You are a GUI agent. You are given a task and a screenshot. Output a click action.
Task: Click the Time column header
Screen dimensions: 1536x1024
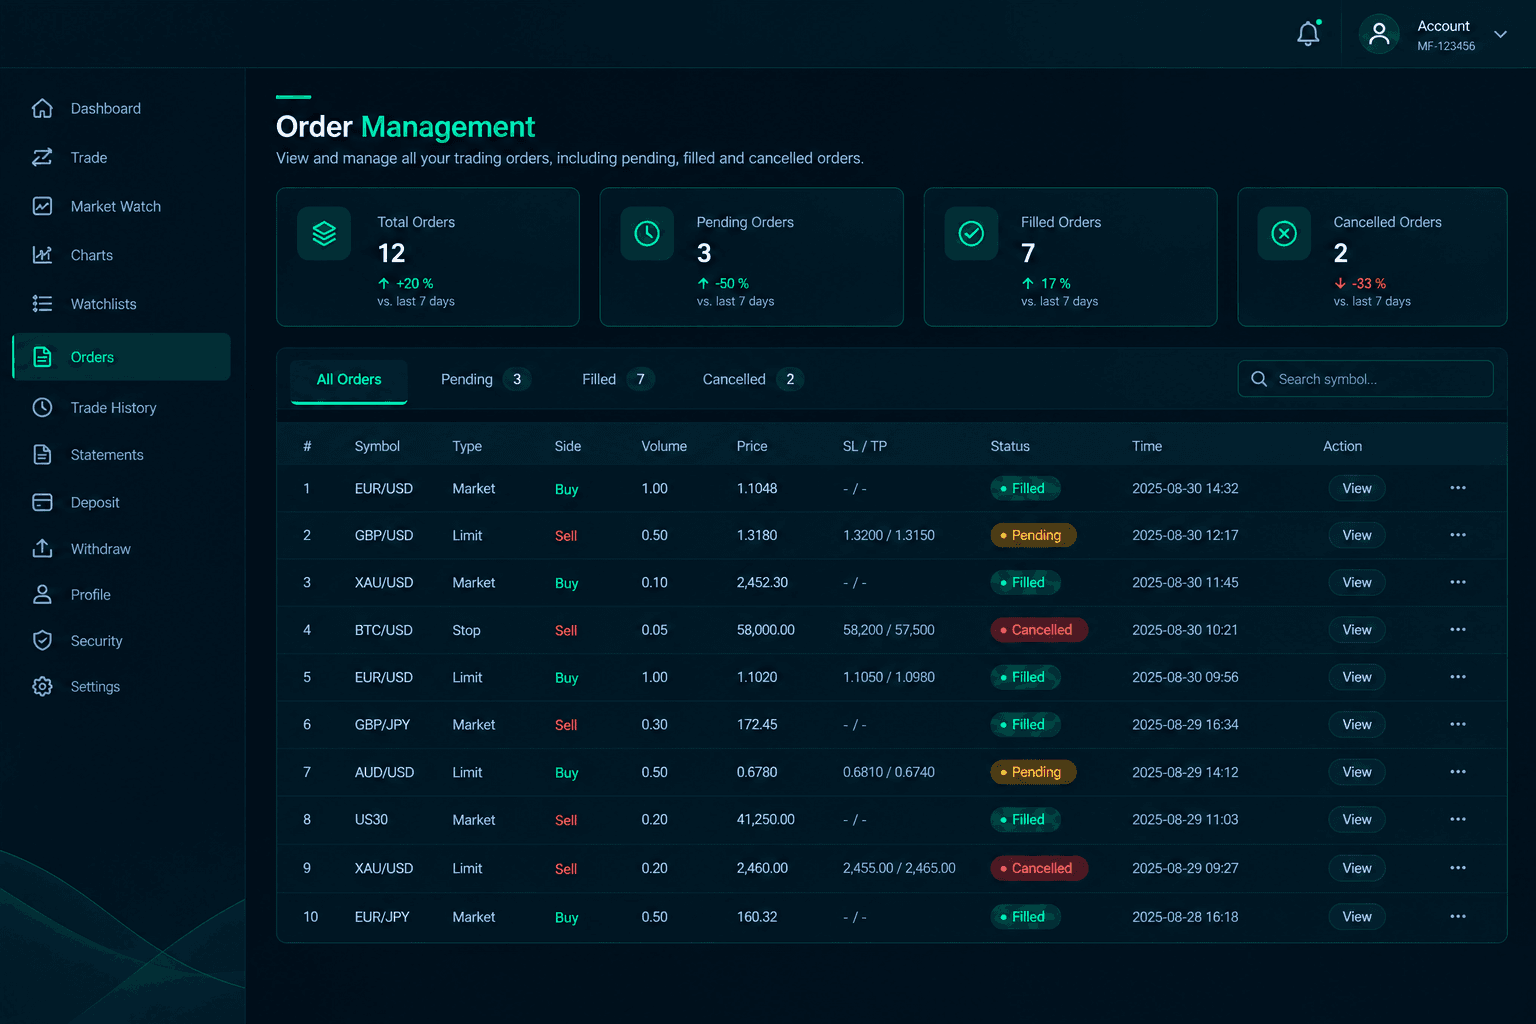pos(1147,446)
